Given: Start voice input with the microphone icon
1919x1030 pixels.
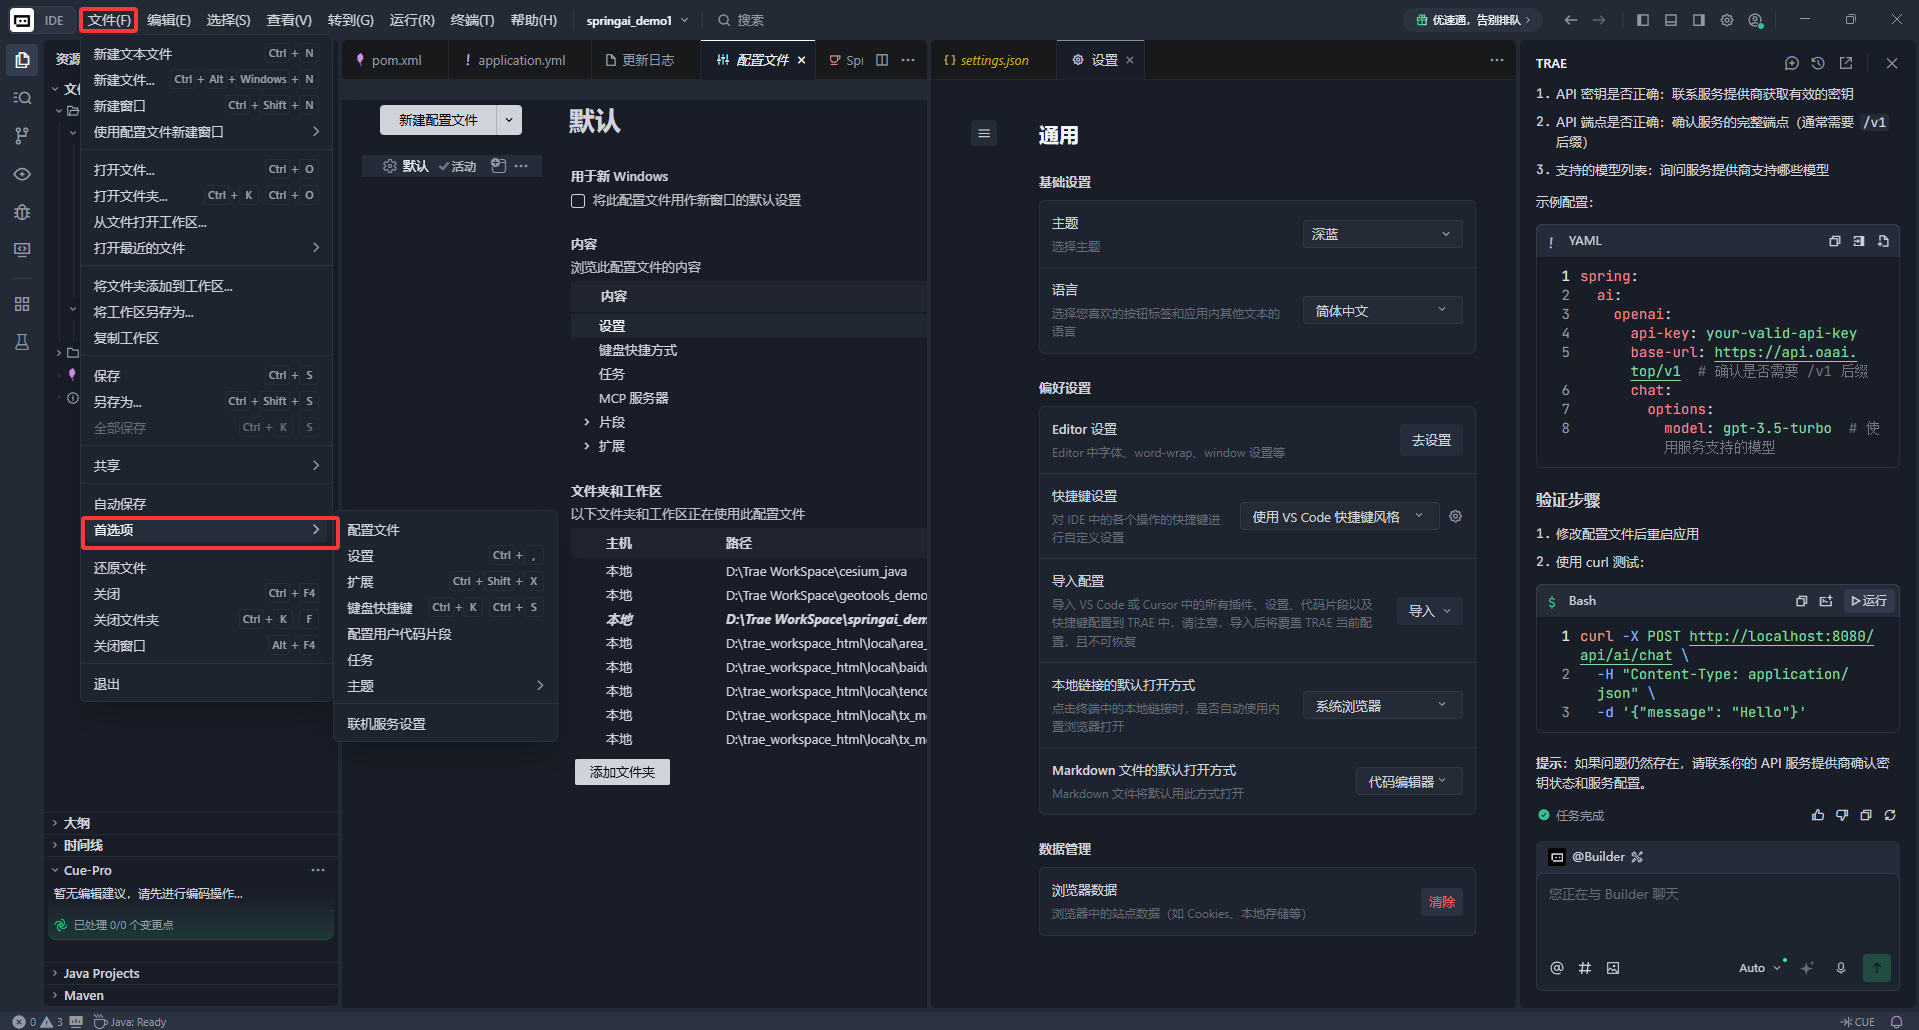Looking at the screenshot, I should [1841, 968].
